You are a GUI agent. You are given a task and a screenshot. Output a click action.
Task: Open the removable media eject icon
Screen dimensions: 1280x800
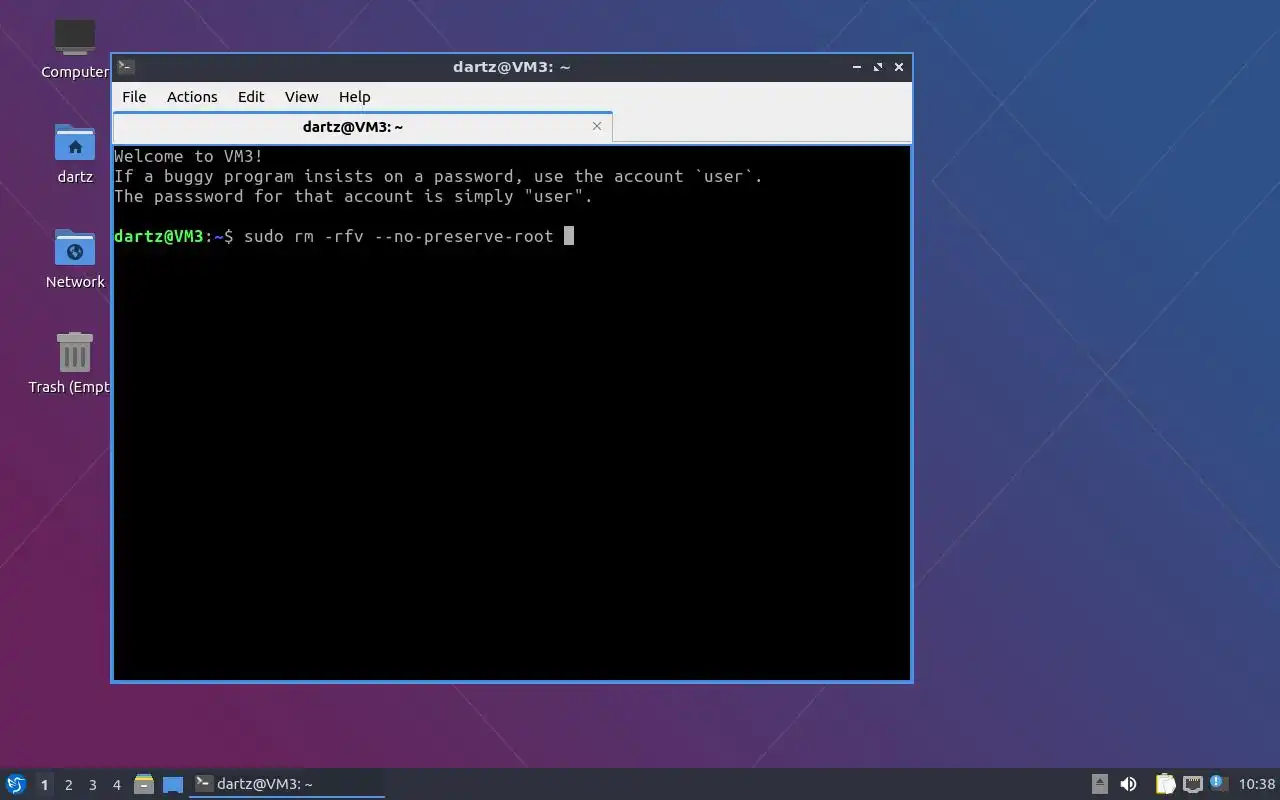pos(1099,784)
